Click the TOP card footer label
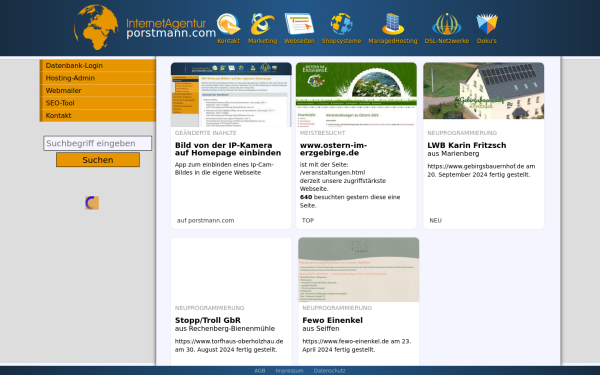The width and height of the screenshot is (600, 375). 308,220
